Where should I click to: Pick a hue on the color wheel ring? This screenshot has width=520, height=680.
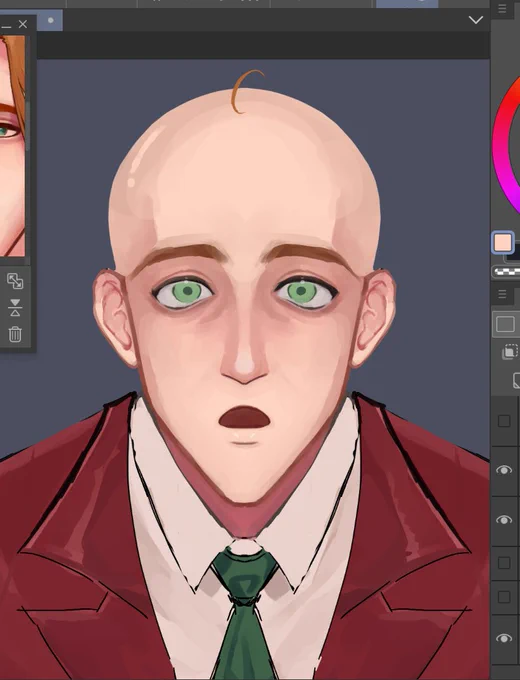(x=503, y=143)
